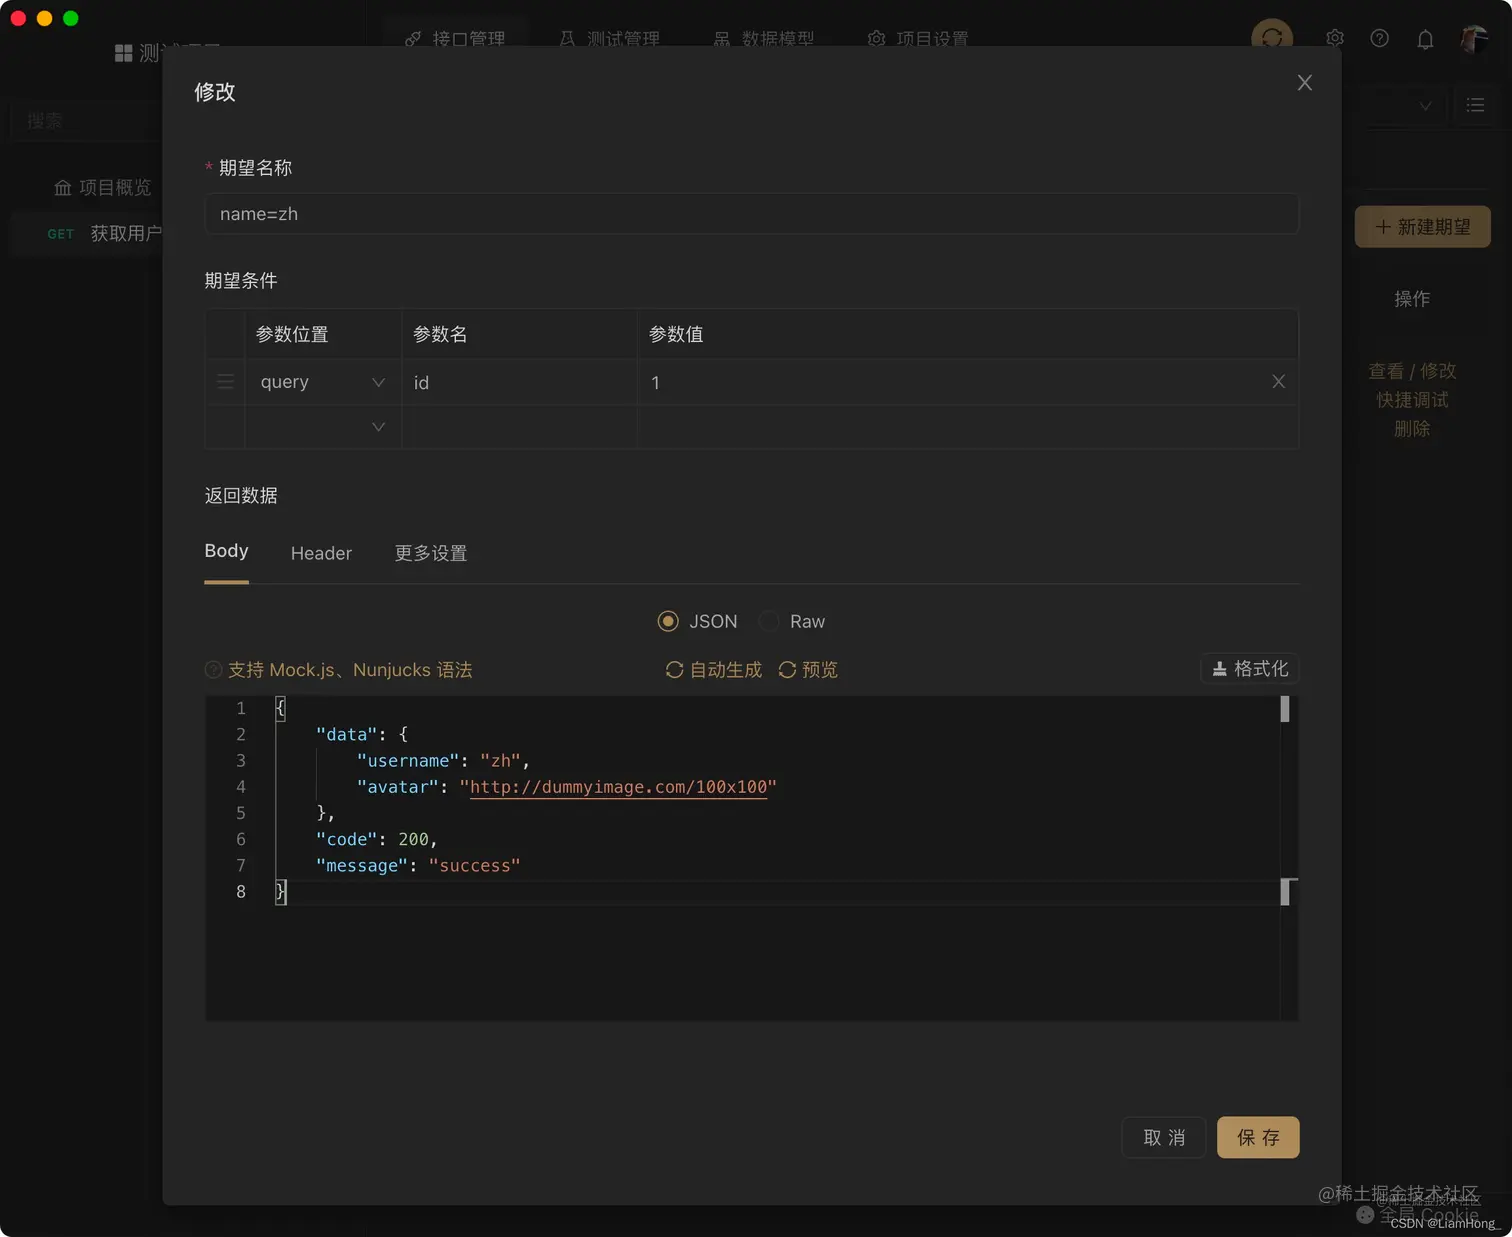The image size is (1512, 1237).
Task: Click the 搜索 search box in sidebar
Action: tap(85, 121)
